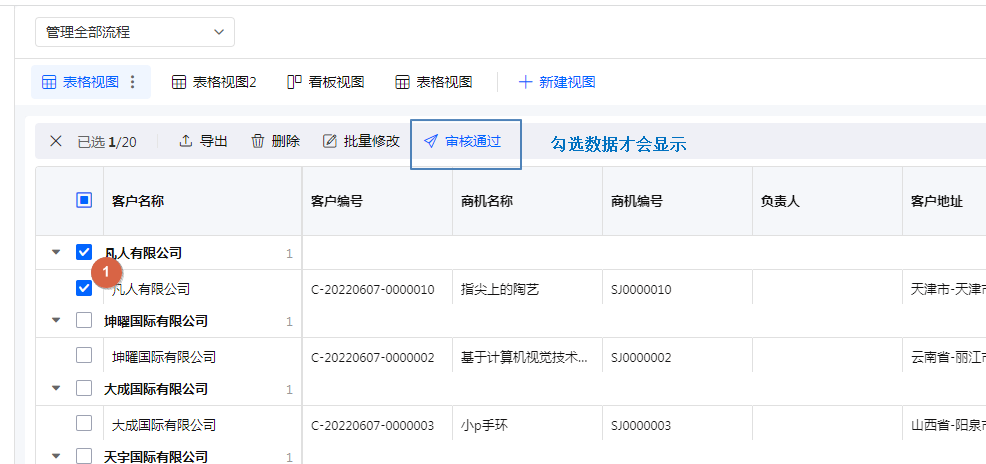This screenshot has width=986, height=464.
Task: Collapse the 大成国际有限公司 group arrow
Action: click(56, 389)
